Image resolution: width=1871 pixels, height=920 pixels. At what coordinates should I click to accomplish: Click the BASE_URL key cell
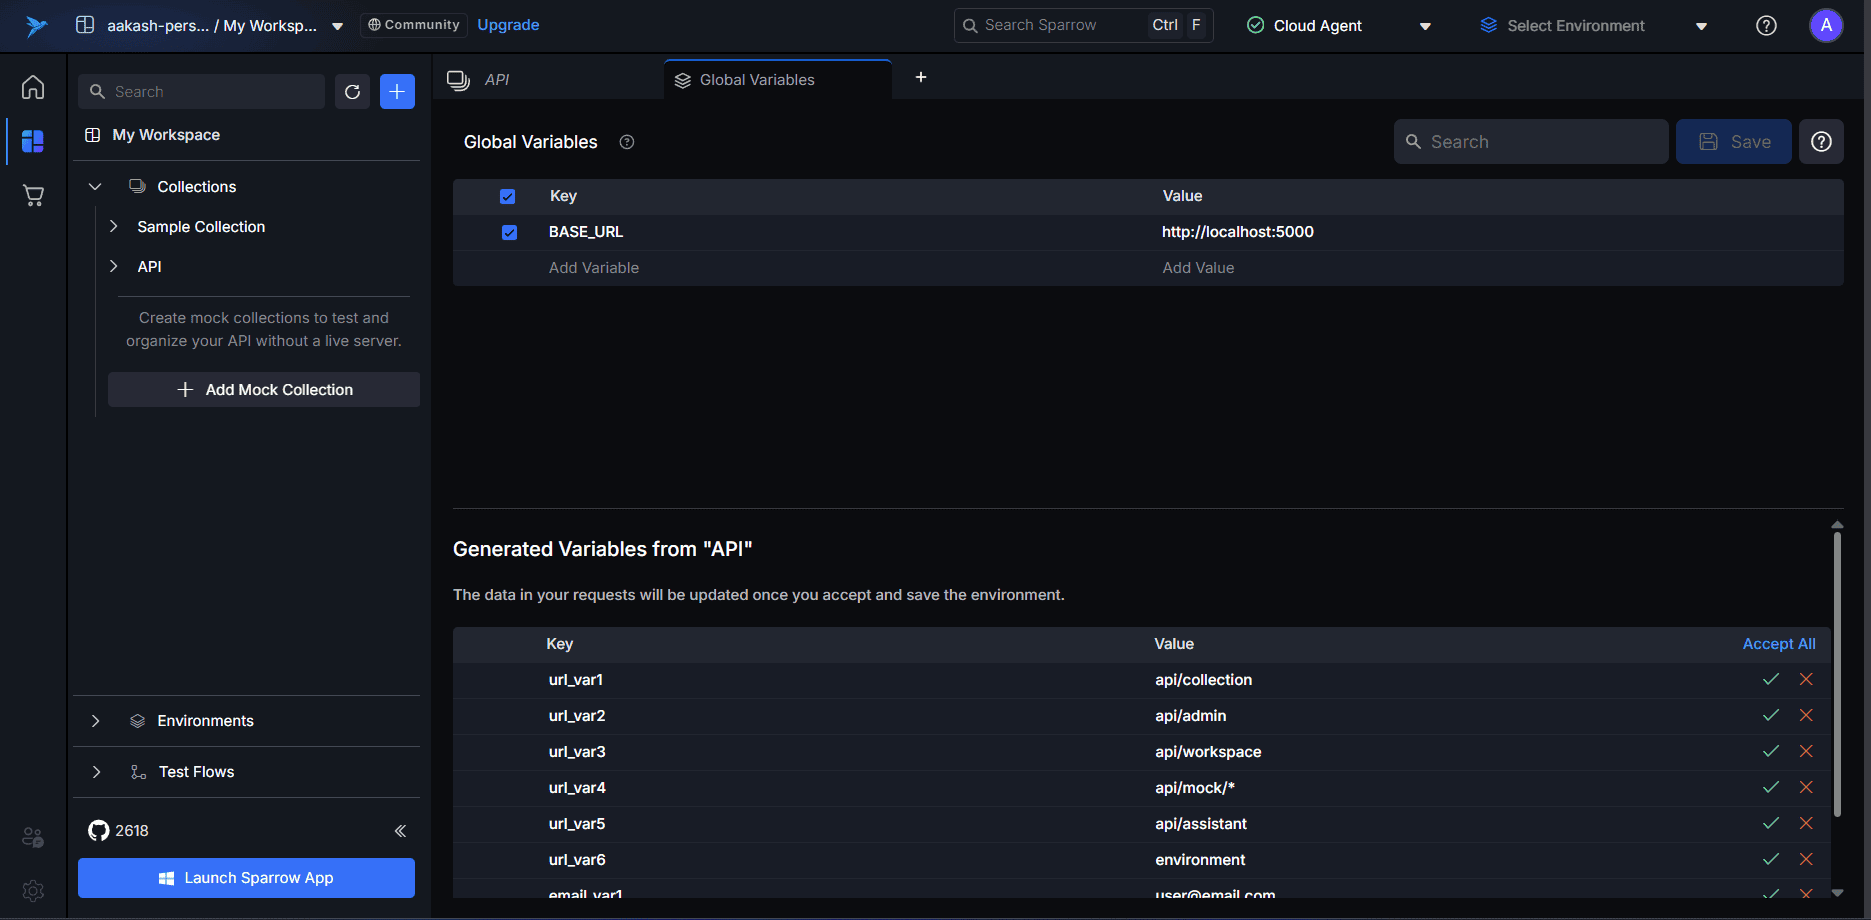click(586, 232)
